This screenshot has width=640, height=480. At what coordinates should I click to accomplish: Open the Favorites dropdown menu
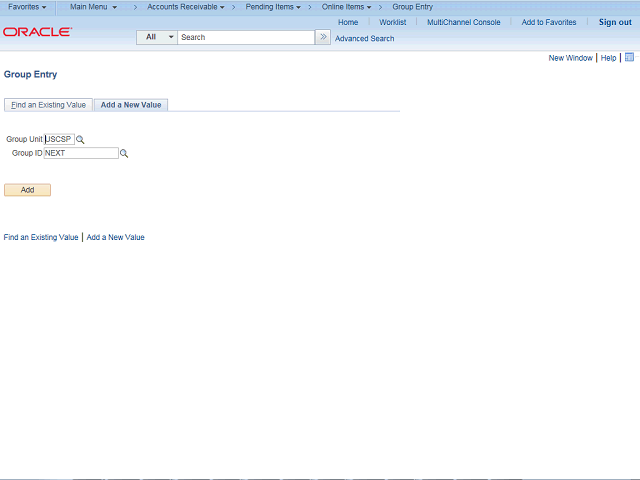(x=27, y=7)
